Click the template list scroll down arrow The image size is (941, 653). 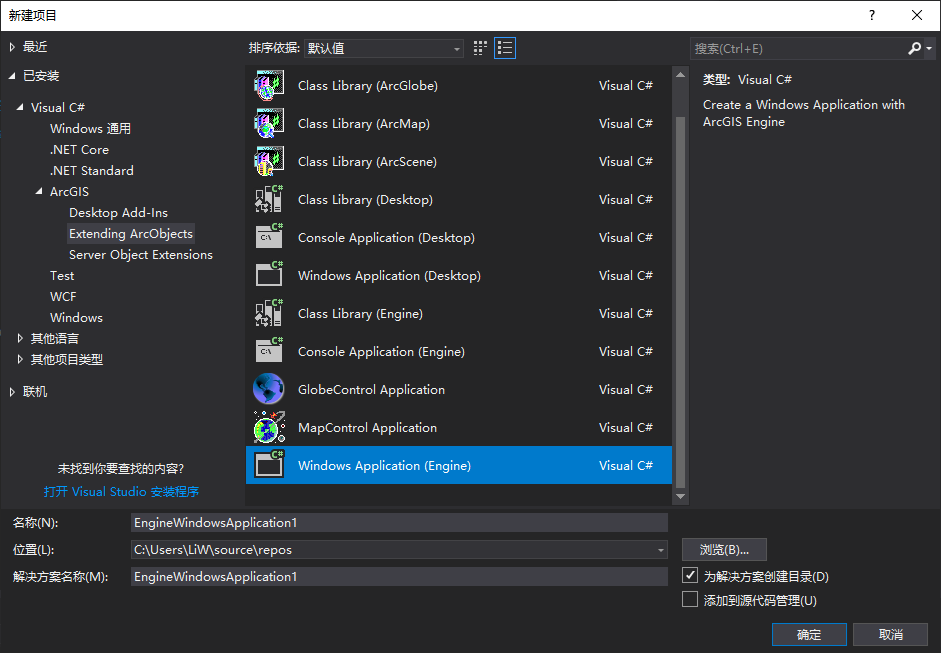pos(680,496)
